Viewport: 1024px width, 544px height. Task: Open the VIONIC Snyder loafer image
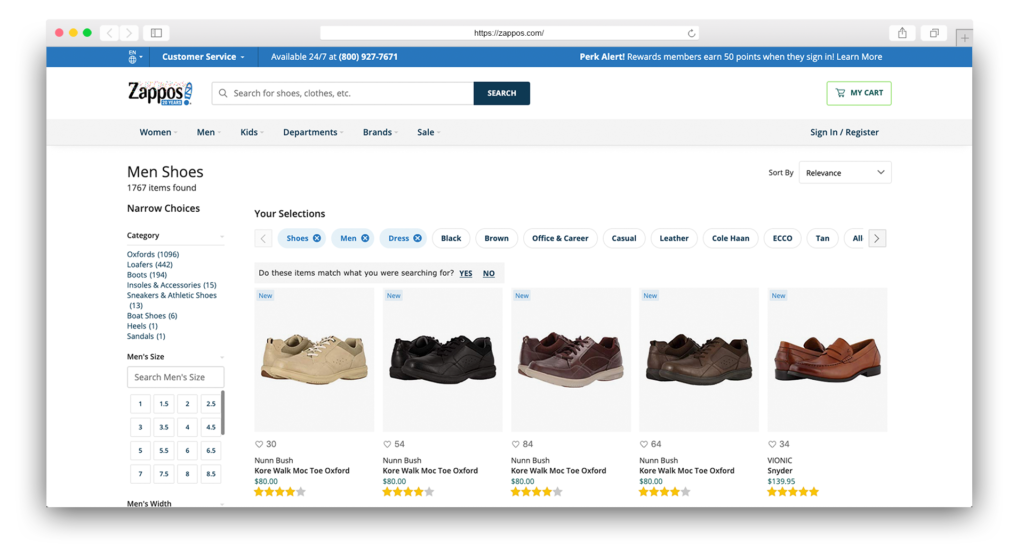coord(827,360)
